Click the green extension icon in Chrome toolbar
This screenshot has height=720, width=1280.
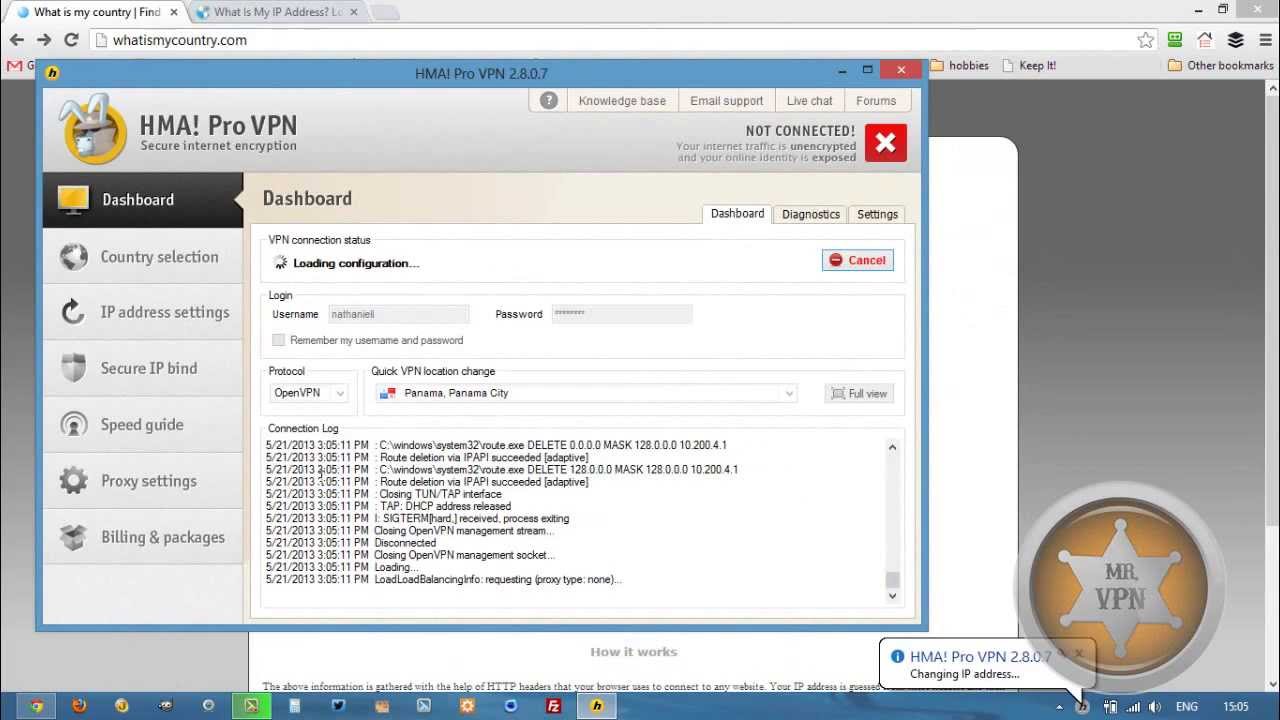pos(1175,40)
